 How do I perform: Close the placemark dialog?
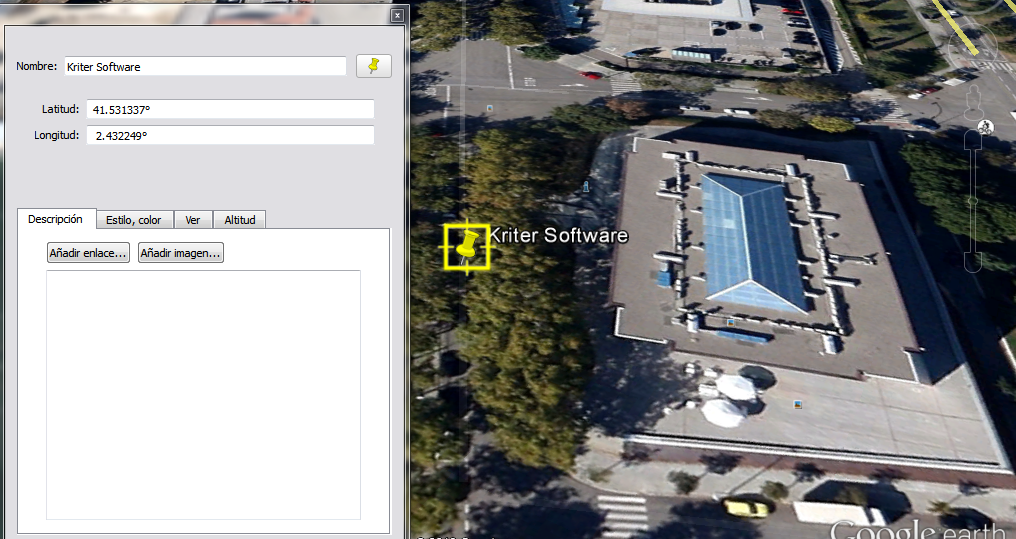[398, 16]
